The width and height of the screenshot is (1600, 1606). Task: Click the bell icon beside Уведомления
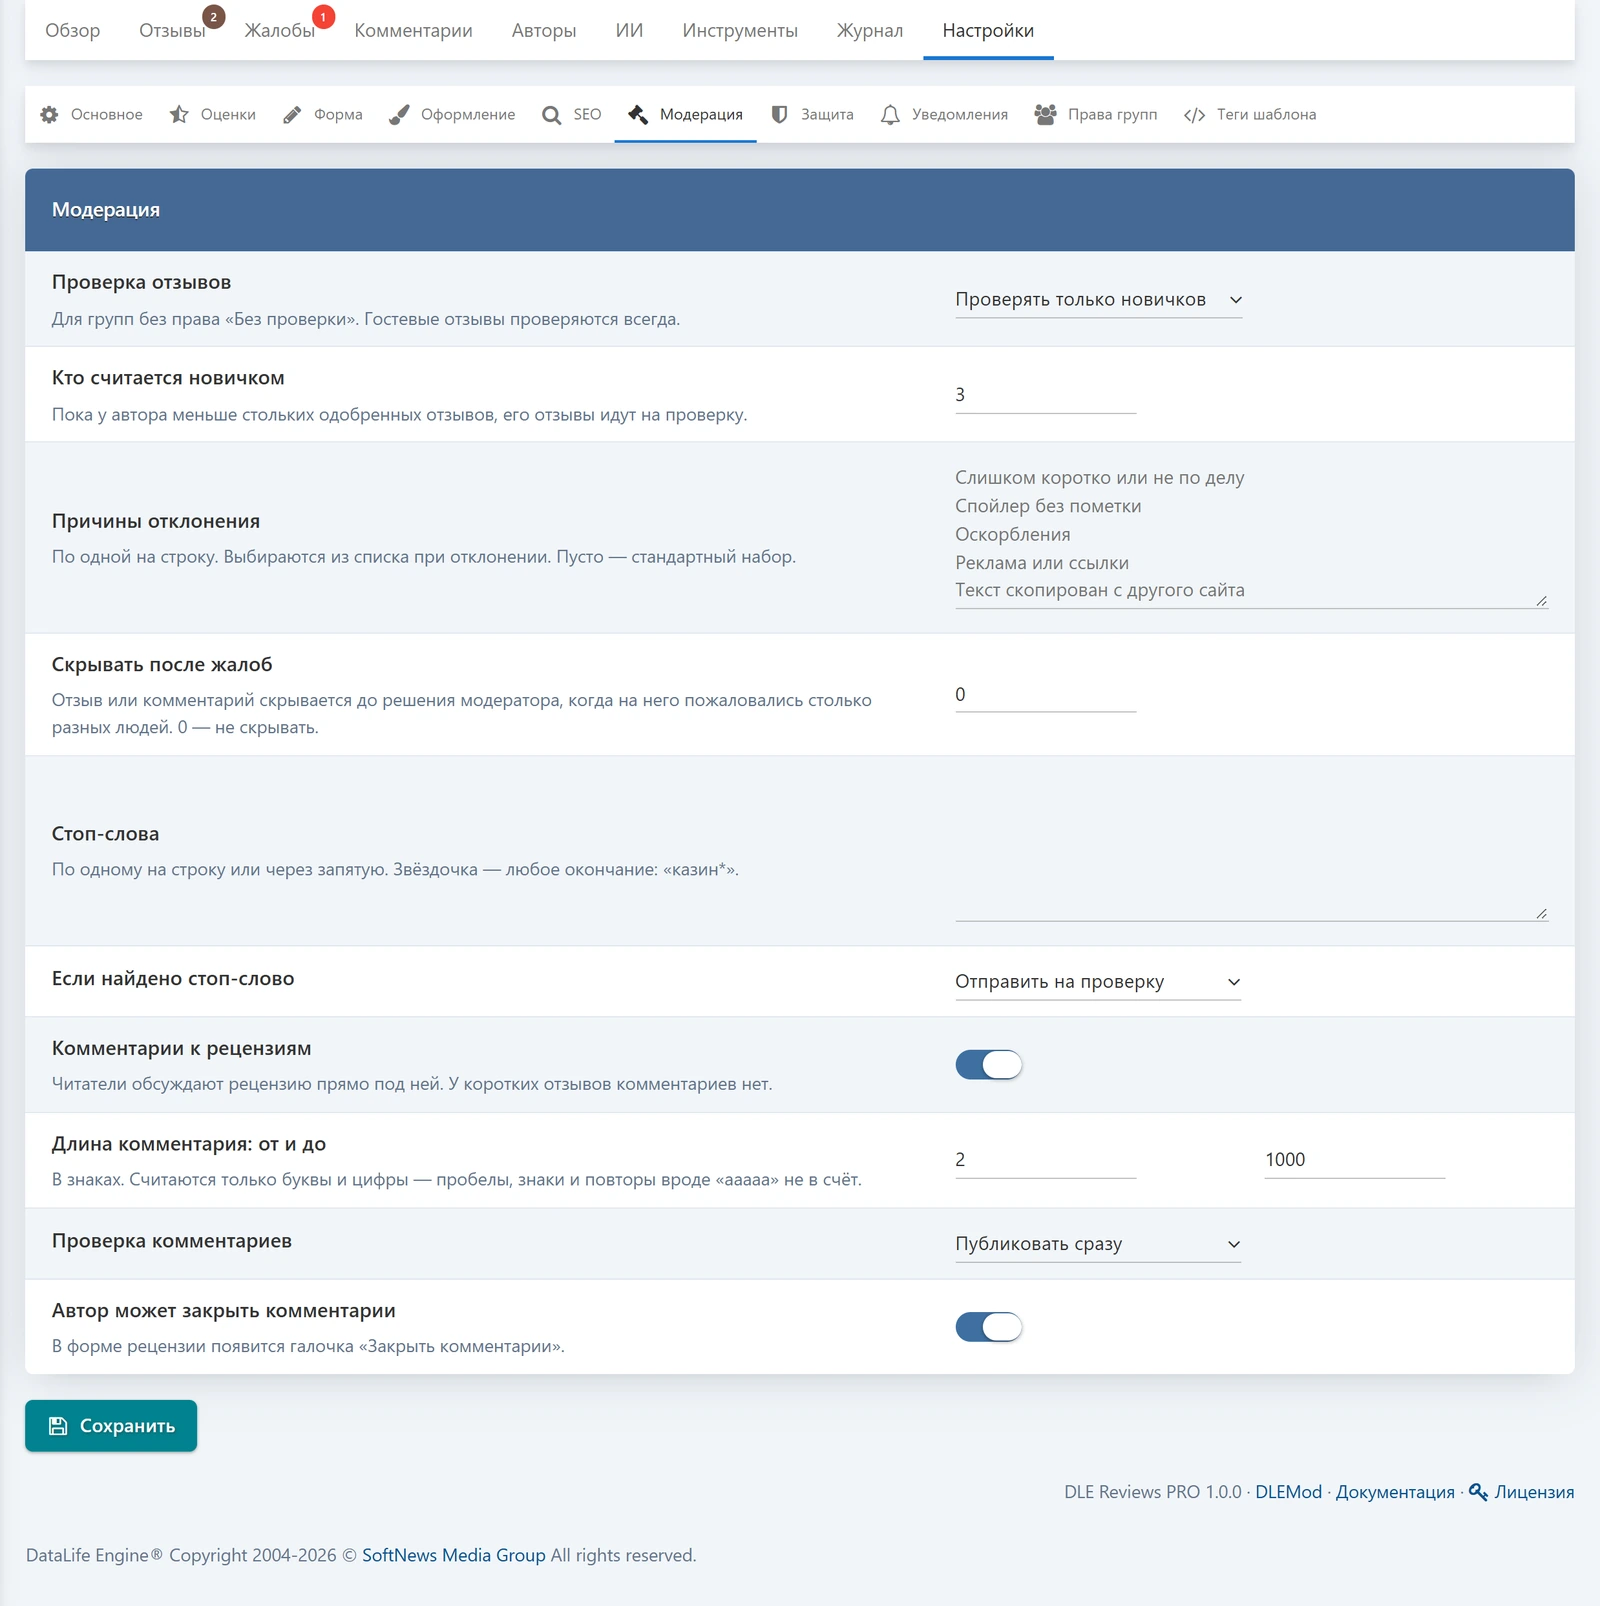point(890,115)
